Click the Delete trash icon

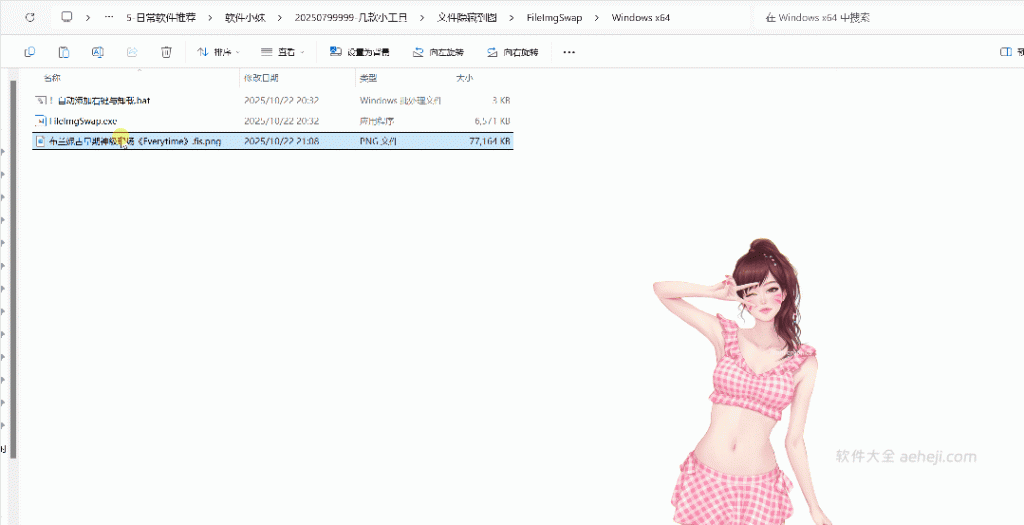166,52
